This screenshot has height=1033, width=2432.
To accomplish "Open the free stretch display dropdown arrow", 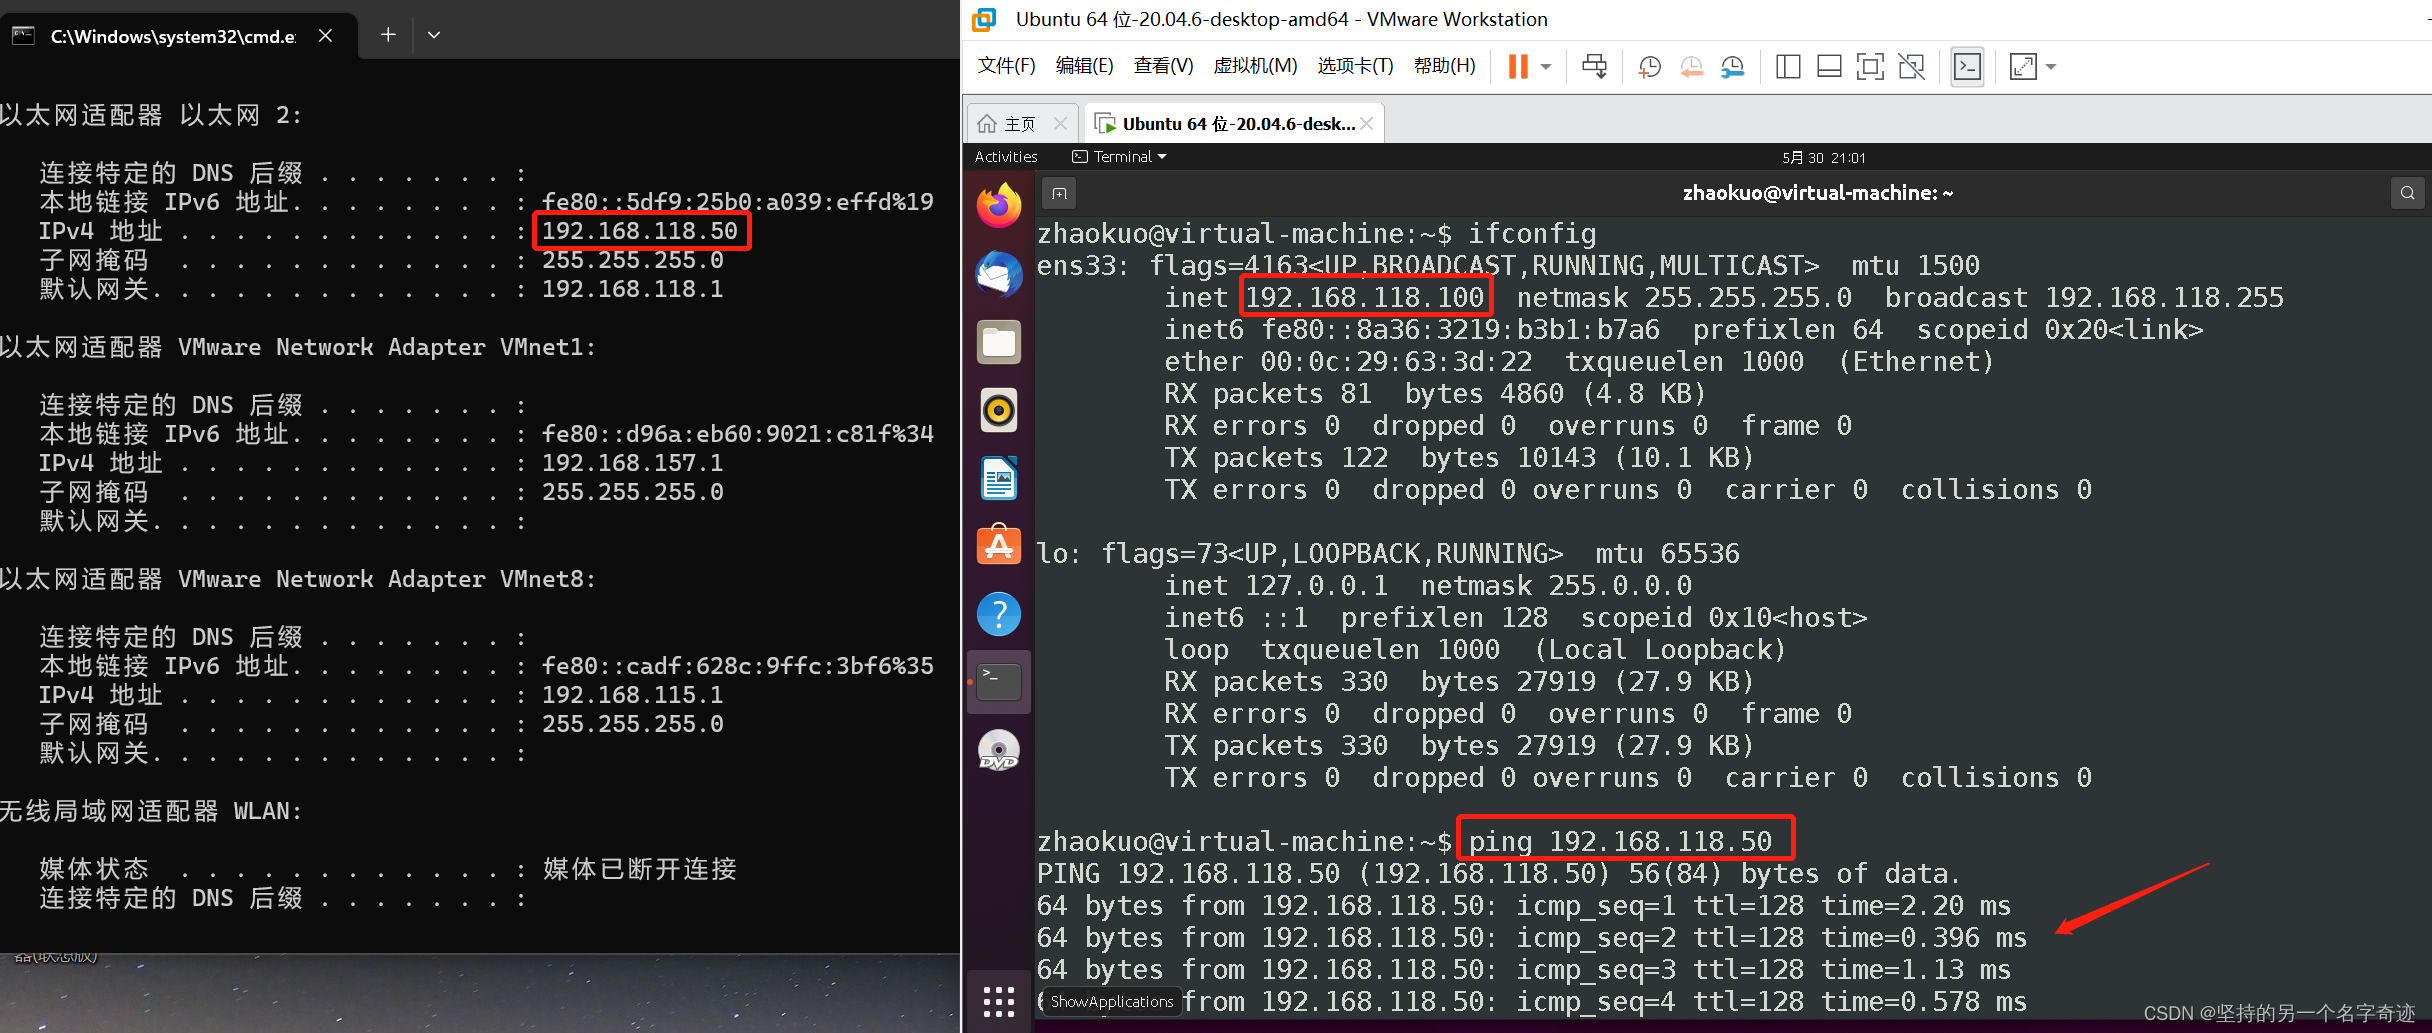I will pos(2052,66).
